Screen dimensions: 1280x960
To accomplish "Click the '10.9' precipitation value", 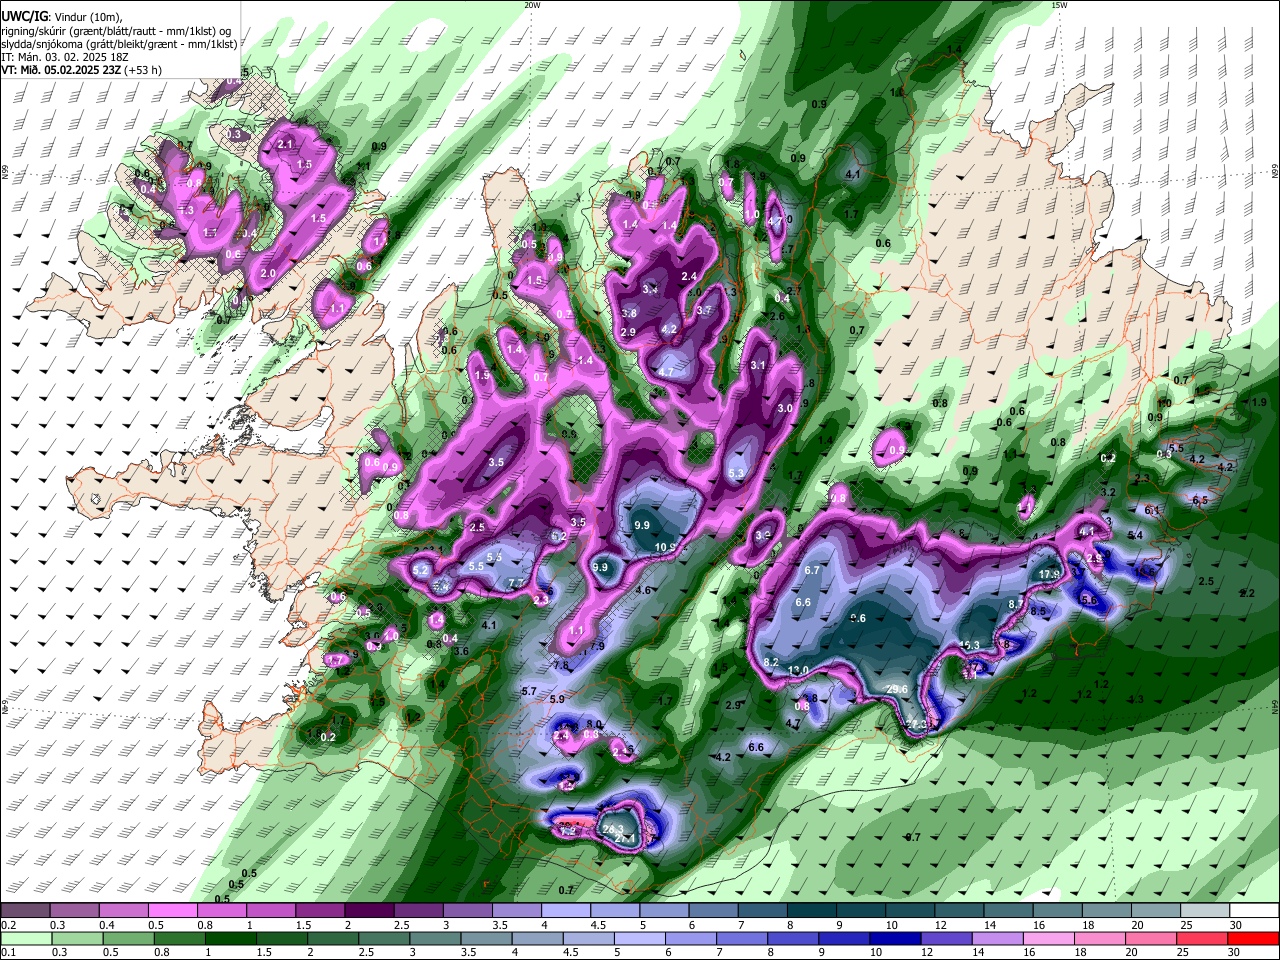I will tap(666, 547).
